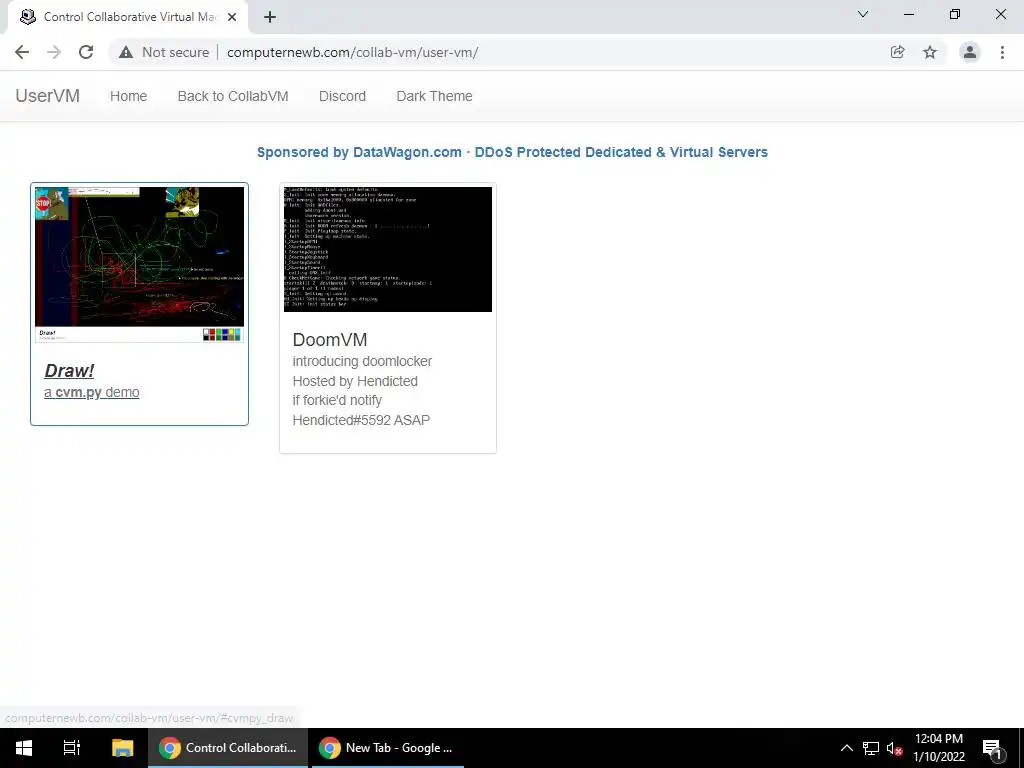Click the address bar URL
The height and width of the screenshot is (768, 1024).
(x=353, y=52)
